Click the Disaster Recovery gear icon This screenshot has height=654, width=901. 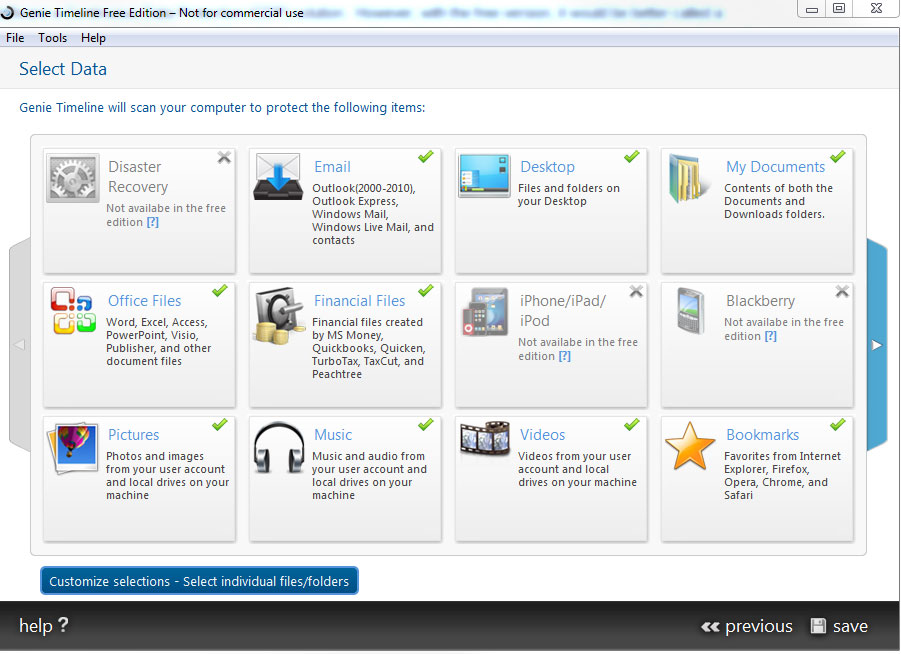(x=72, y=178)
